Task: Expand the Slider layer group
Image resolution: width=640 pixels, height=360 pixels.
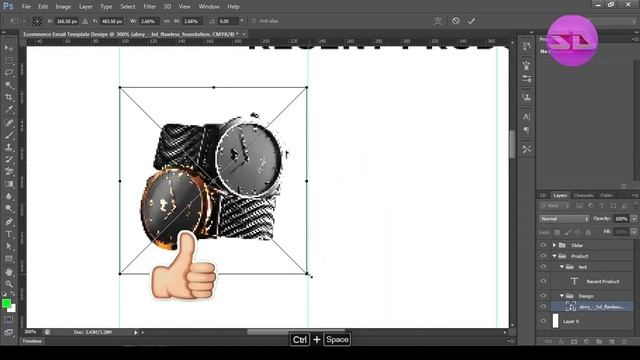Action: point(554,245)
